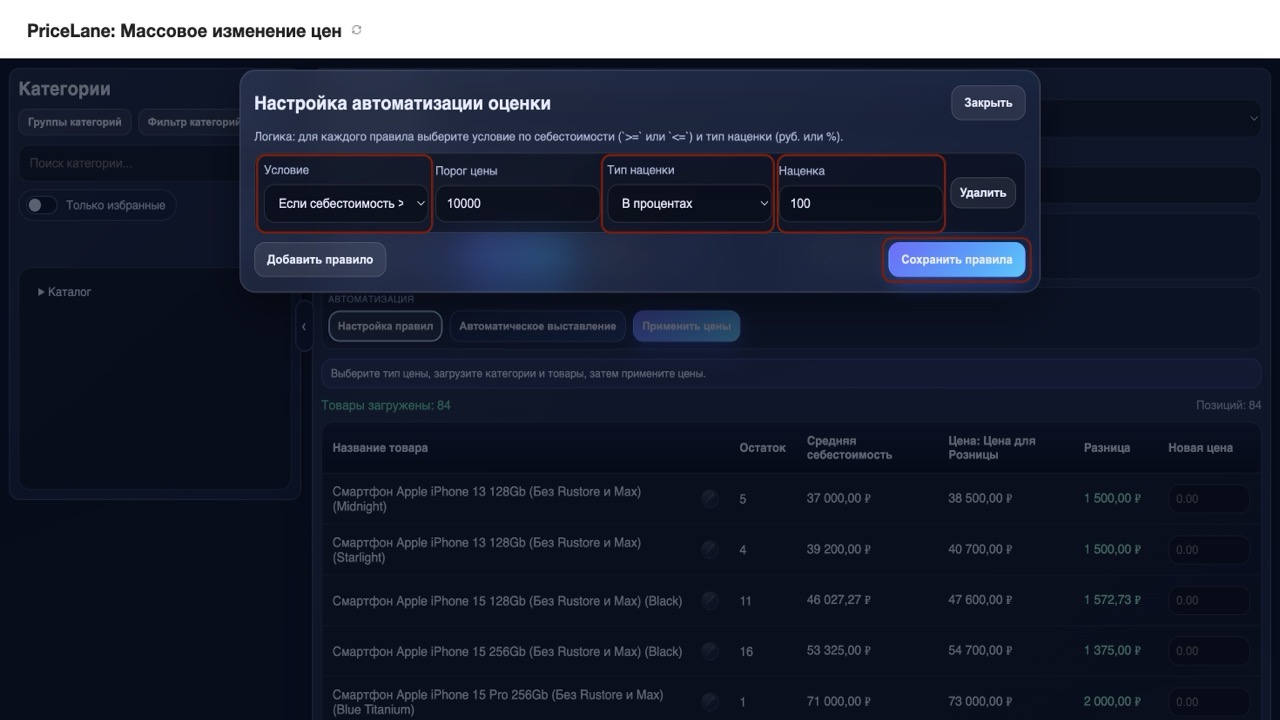
Task: Open the dropdown chevron behind the dialog's right edge
Action: coord(1254,118)
